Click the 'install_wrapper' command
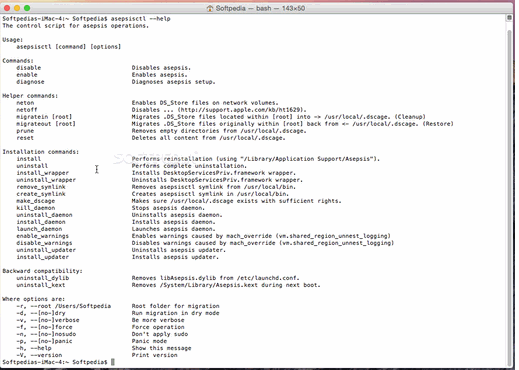Screen dimensions: 519x370 43,173
